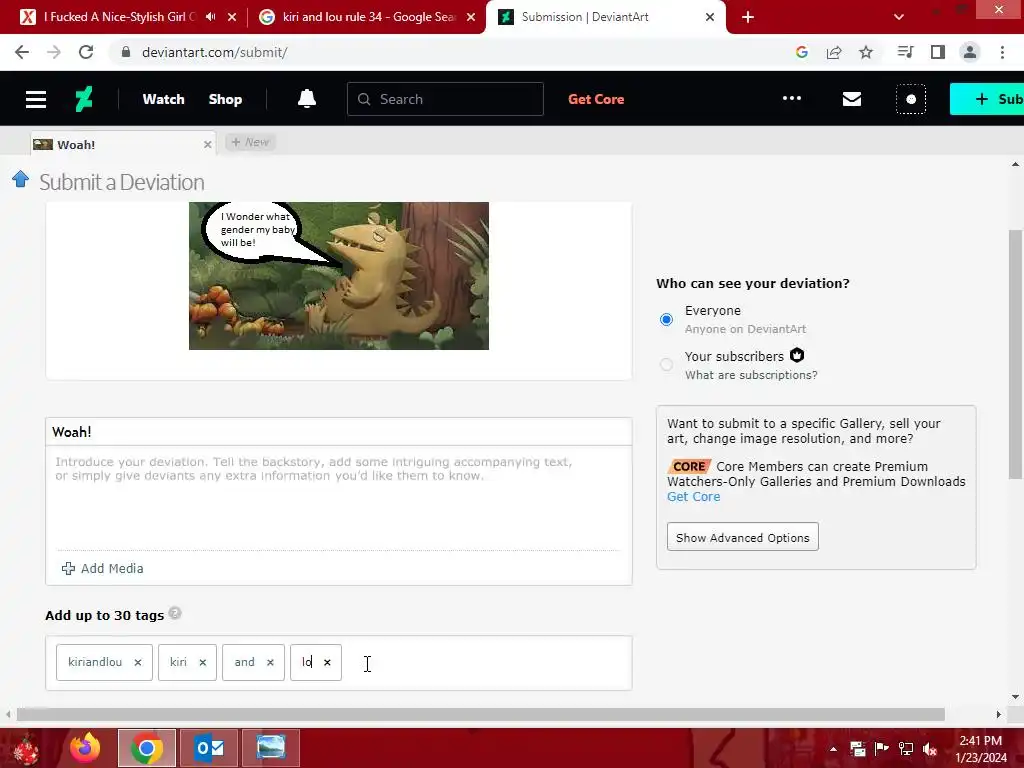Image resolution: width=1024 pixels, height=768 pixels.
Task: Click the blue Get Core link in sidebar
Action: (x=694, y=496)
